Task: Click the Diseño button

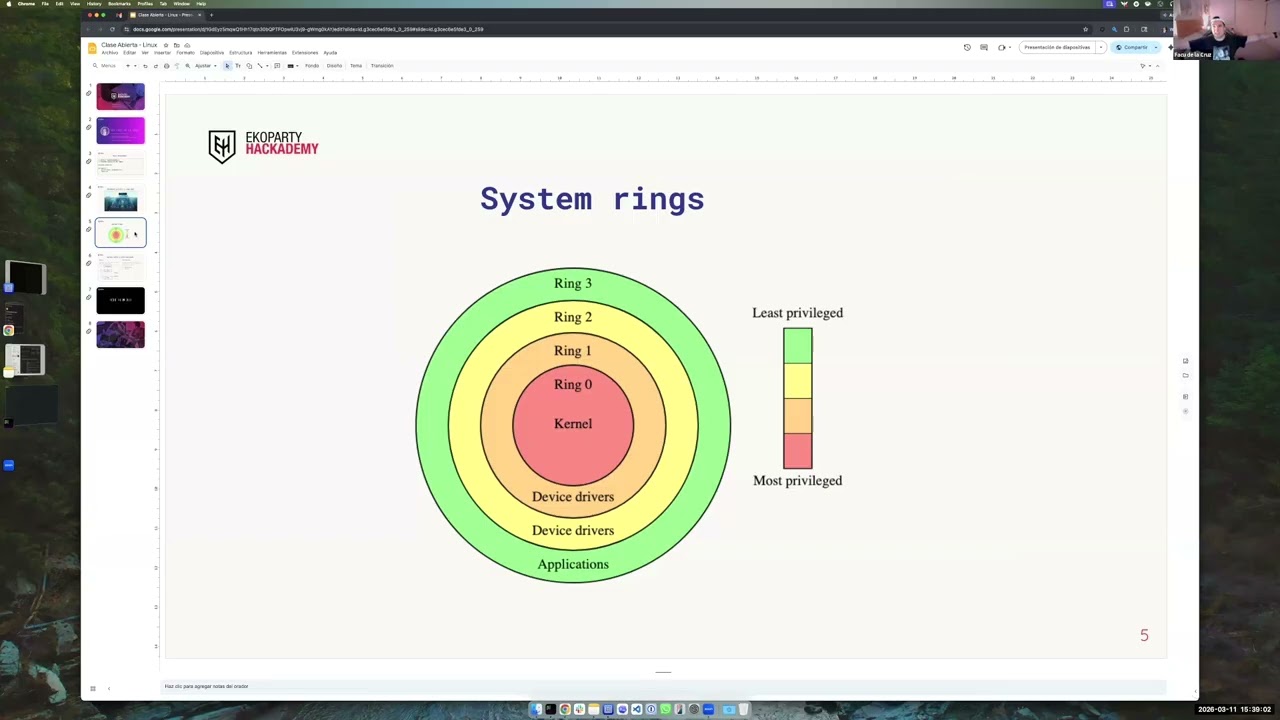Action: [334, 66]
